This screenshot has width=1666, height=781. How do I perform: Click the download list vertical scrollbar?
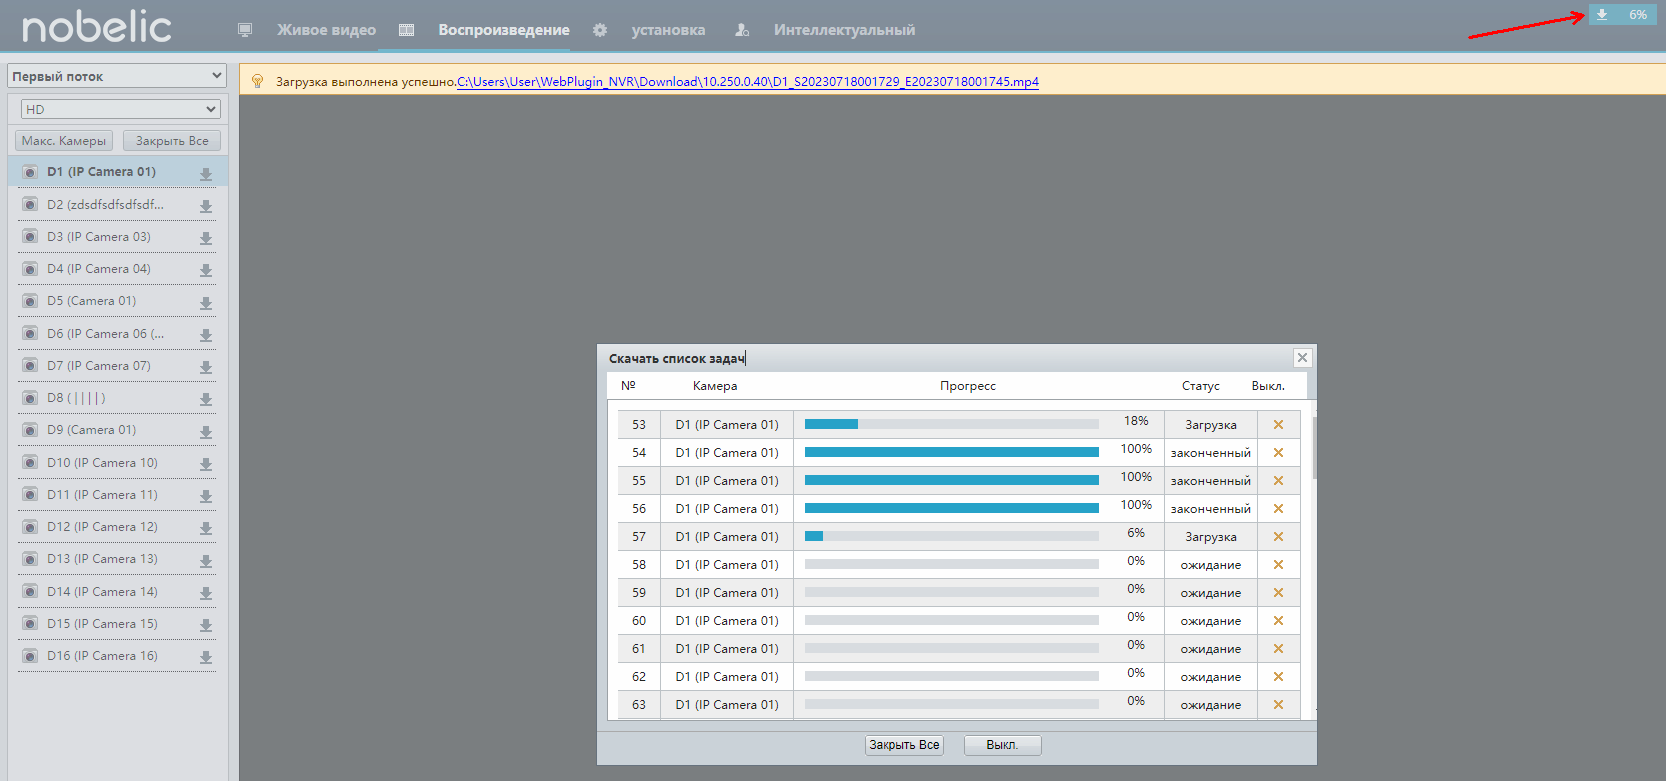[x=1314, y=450]
